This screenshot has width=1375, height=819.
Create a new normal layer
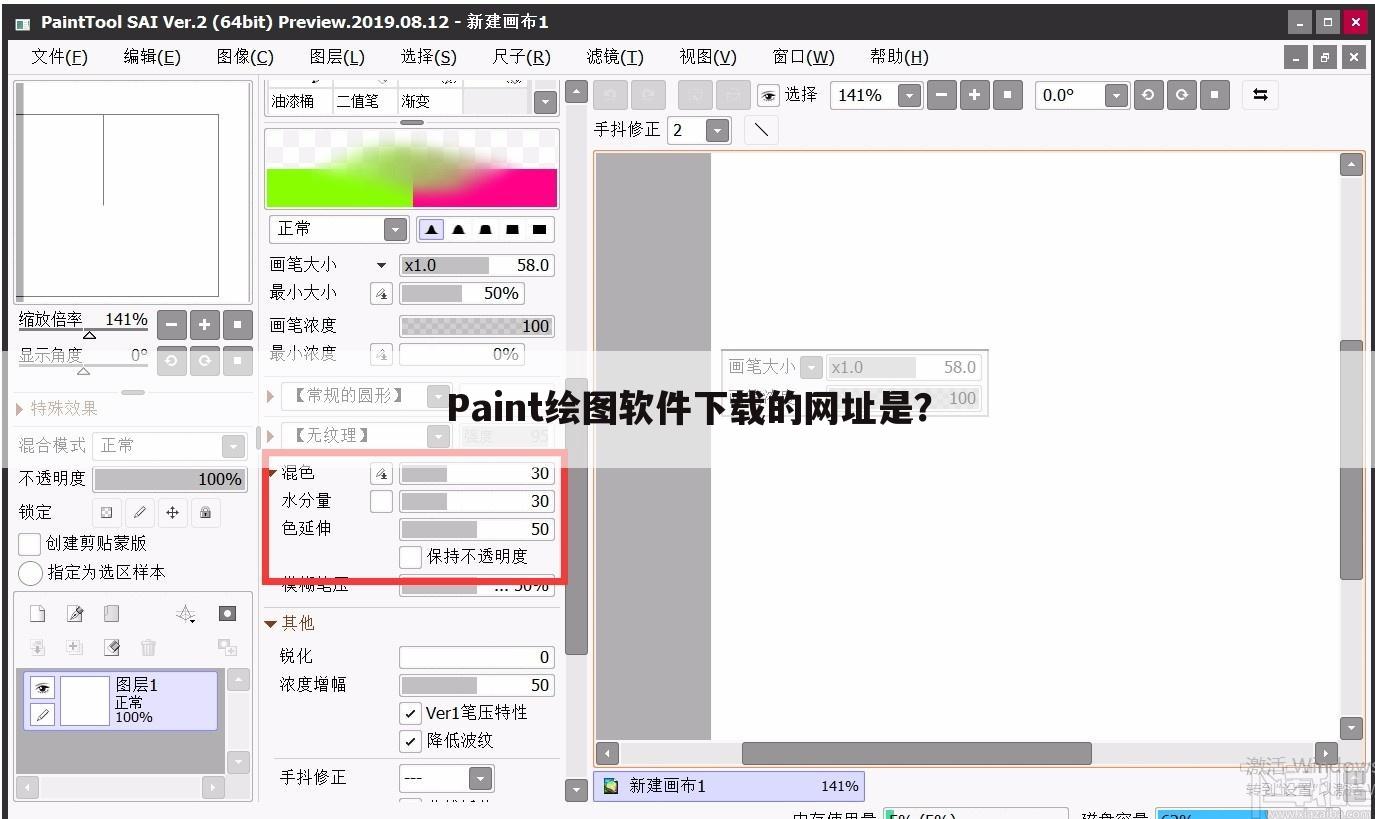pos(37,614)
